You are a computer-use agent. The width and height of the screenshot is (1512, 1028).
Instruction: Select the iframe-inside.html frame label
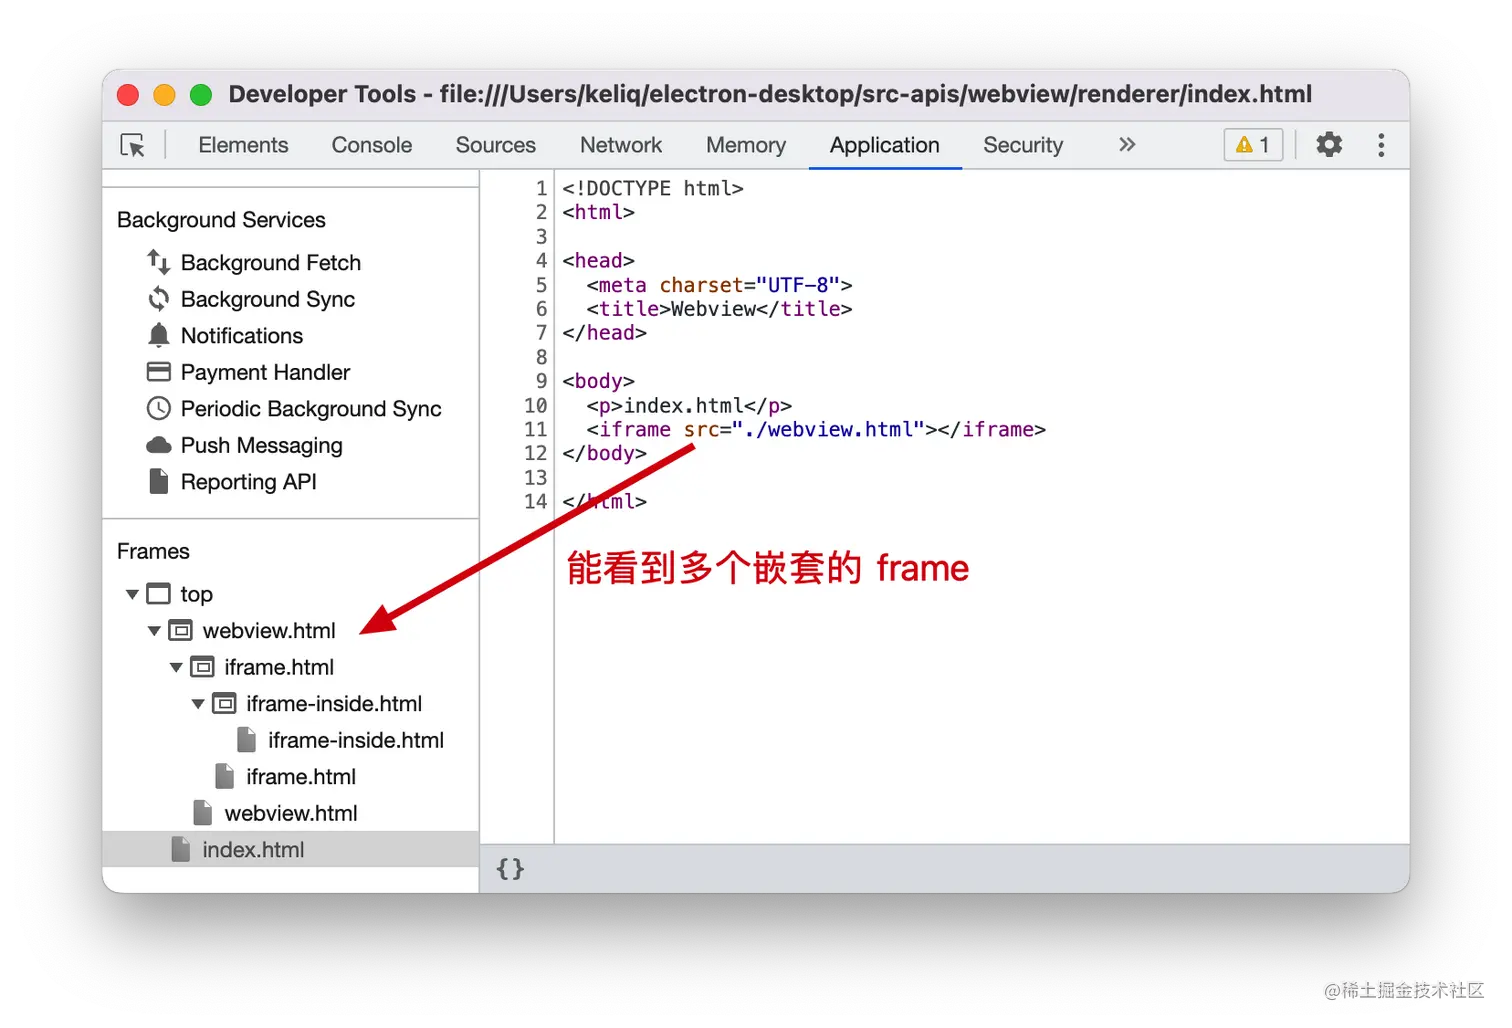click(x=335, y=704)
